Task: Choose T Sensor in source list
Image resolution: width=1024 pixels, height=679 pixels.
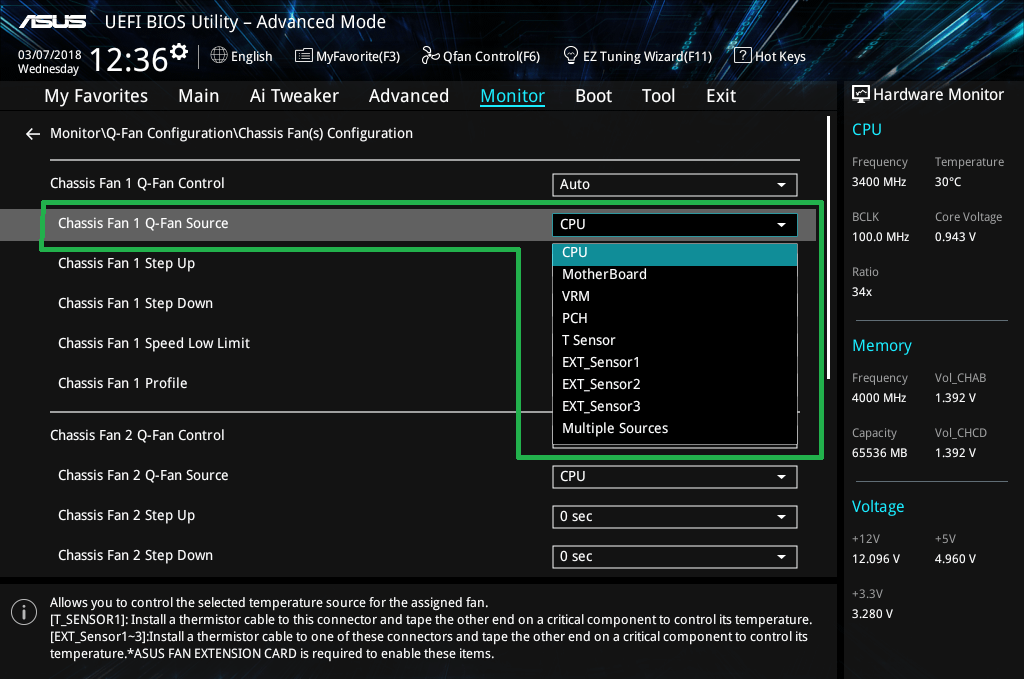Action: pyautogui.click(x=675, y=341)
